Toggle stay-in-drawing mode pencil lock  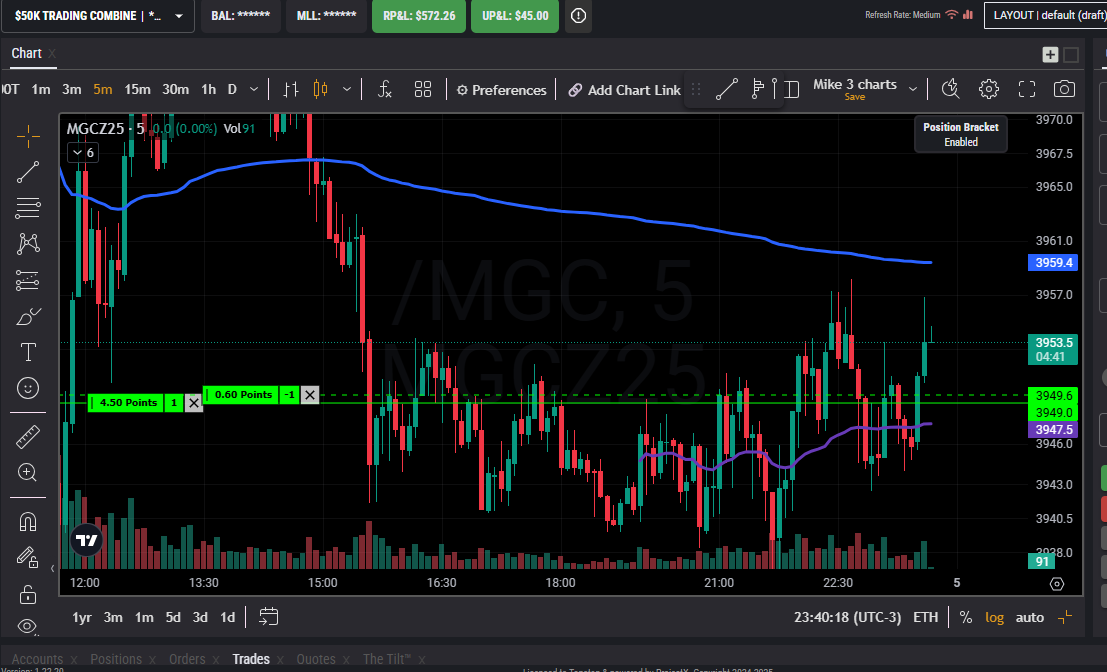point(28,558)
